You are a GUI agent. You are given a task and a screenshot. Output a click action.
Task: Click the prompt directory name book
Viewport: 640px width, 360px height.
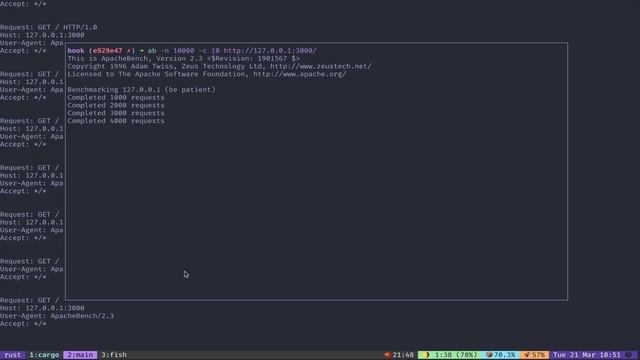click(76, 51)
